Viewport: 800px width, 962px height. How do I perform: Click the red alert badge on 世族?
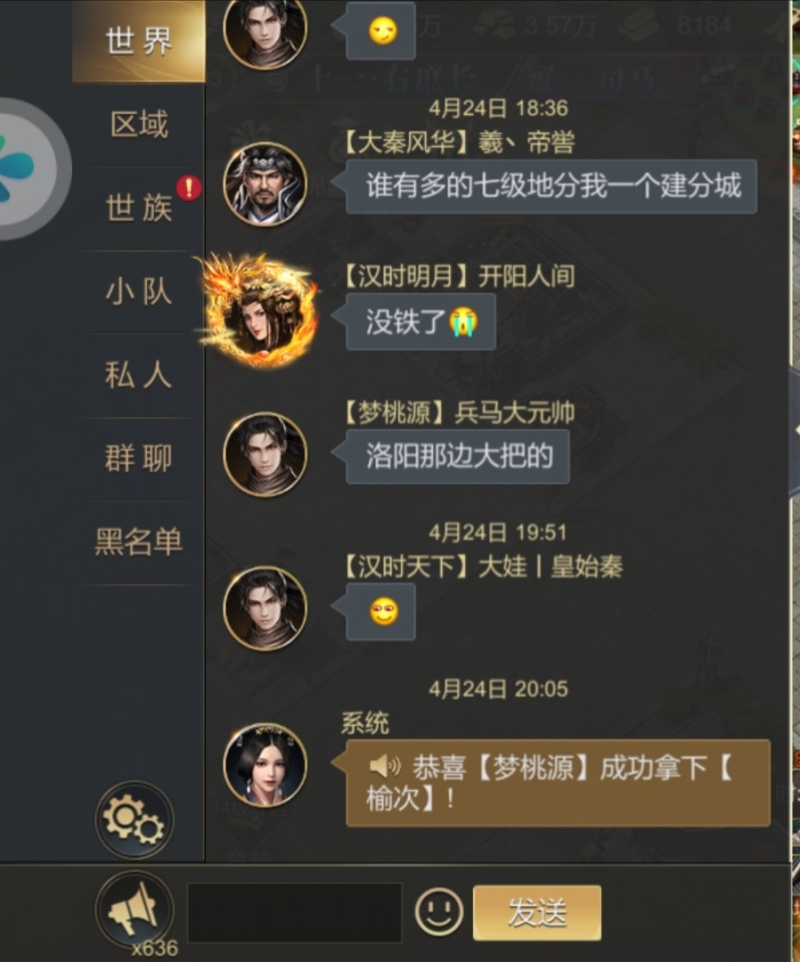click(189, 188)
